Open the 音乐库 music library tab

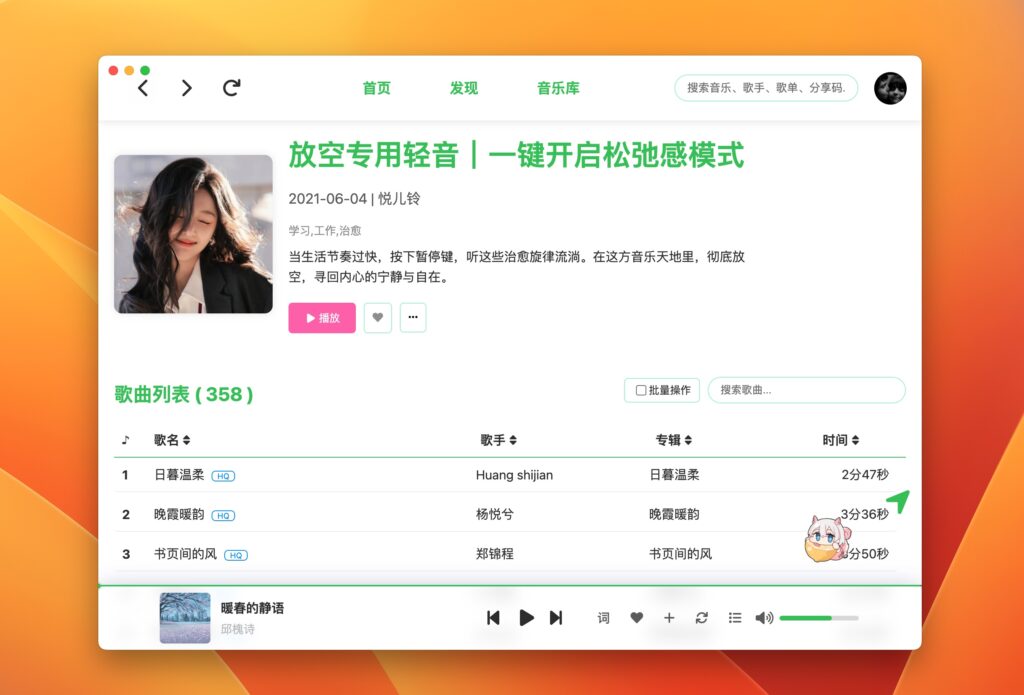(558, 88)
